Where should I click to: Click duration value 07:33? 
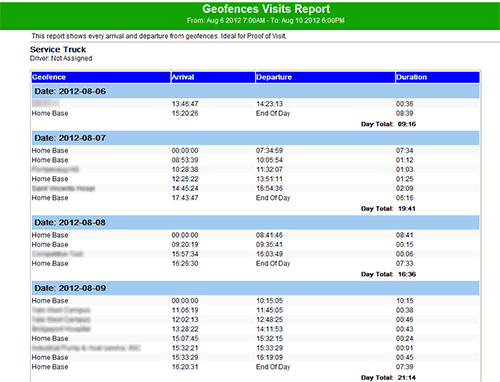[405, 263]
